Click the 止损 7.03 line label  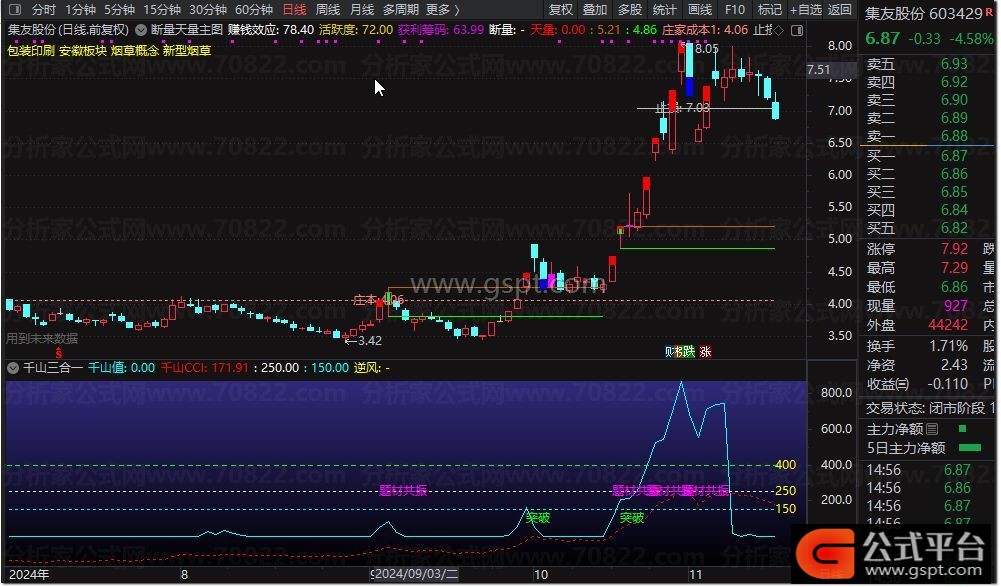tap(683, 107)
